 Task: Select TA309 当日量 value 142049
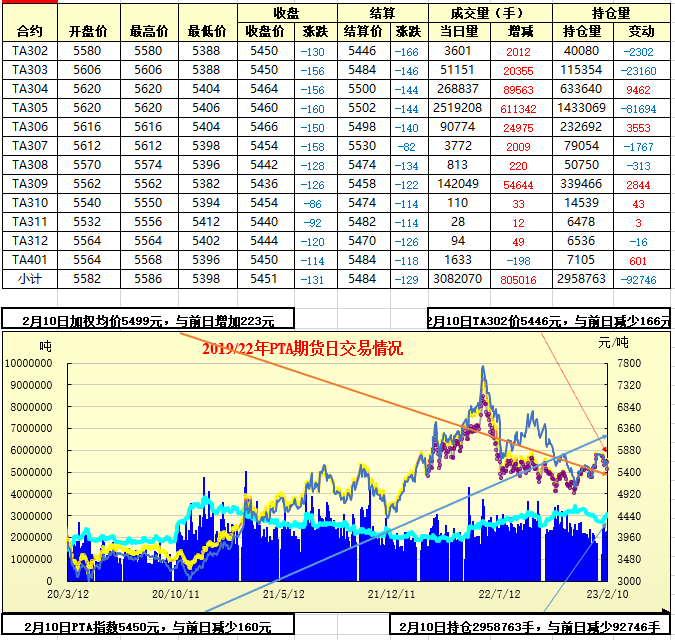coord(457,184)
